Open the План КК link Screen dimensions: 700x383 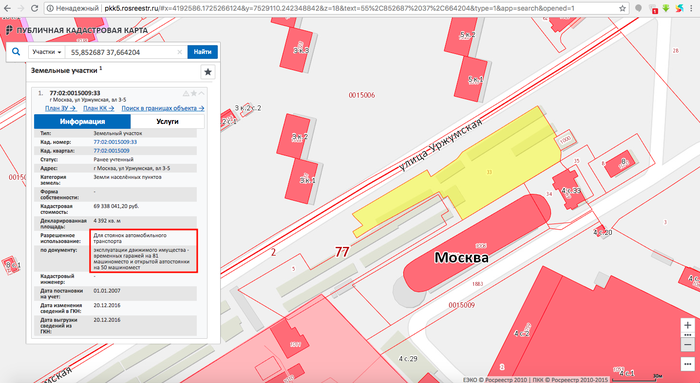(x=99, y=108)
